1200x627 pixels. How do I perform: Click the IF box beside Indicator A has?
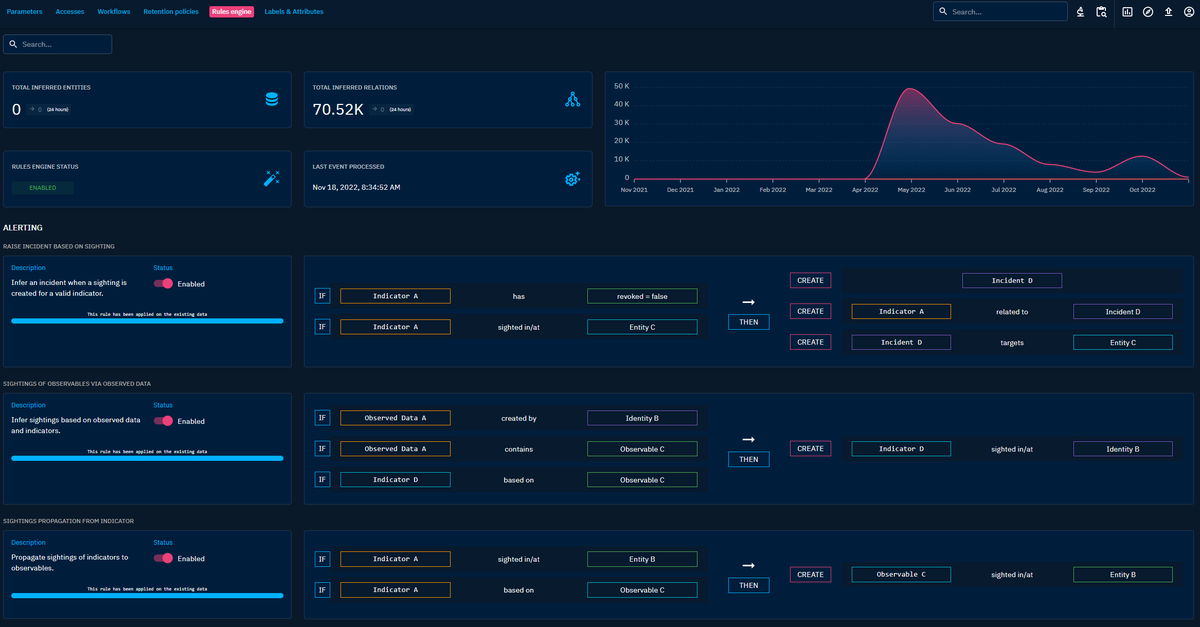[322, 296]
